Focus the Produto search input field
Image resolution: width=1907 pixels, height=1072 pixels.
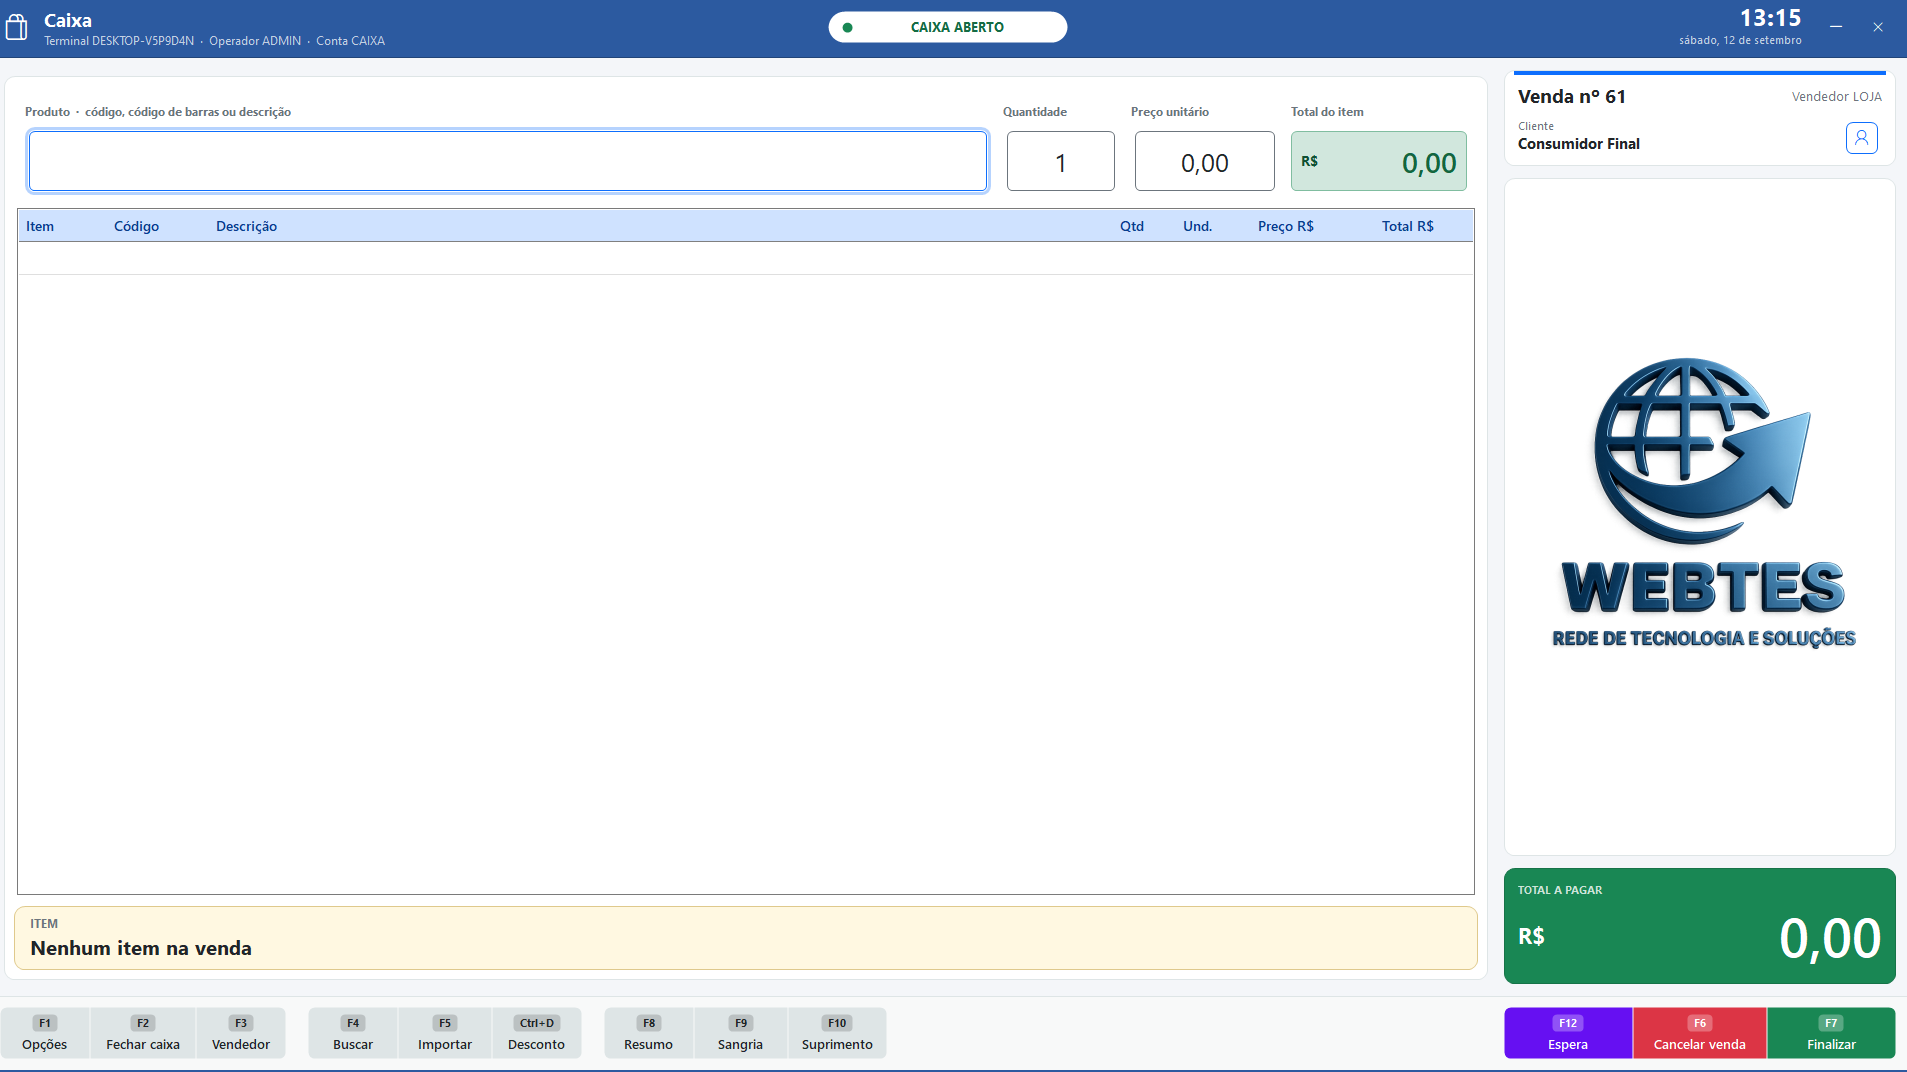point(508,161)
